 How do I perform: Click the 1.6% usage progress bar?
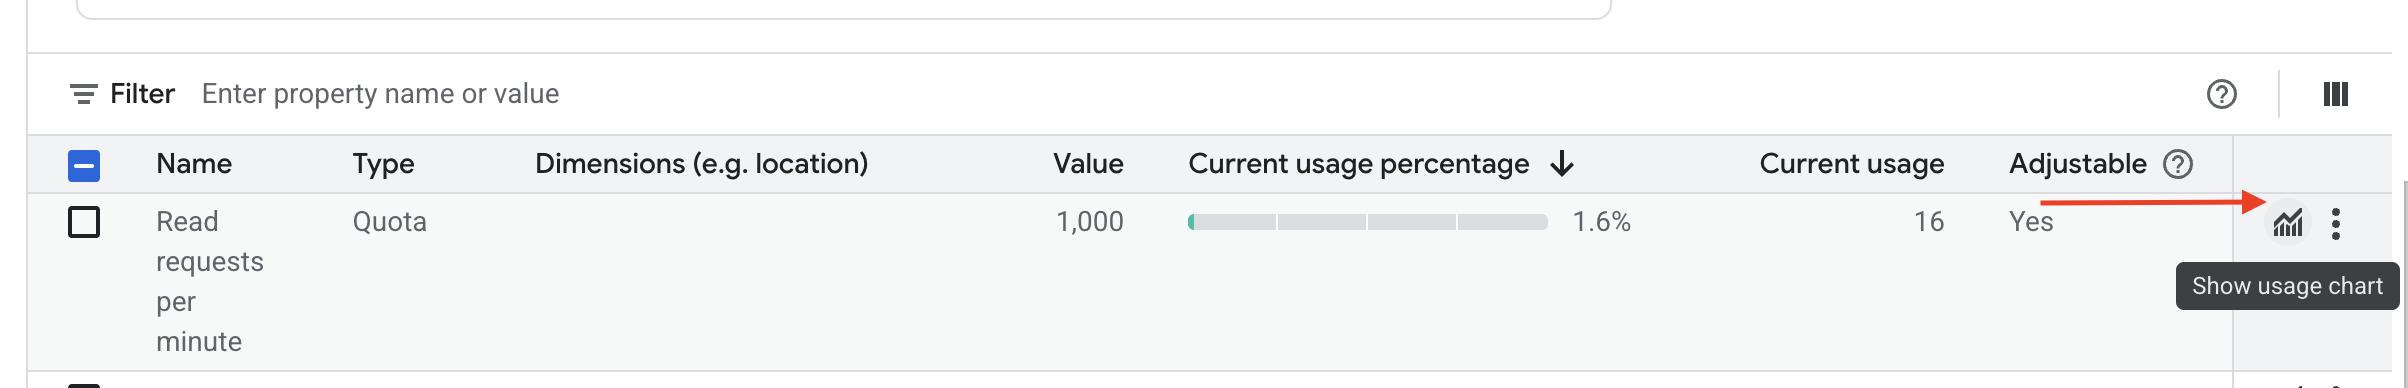tap(1368, 222)
